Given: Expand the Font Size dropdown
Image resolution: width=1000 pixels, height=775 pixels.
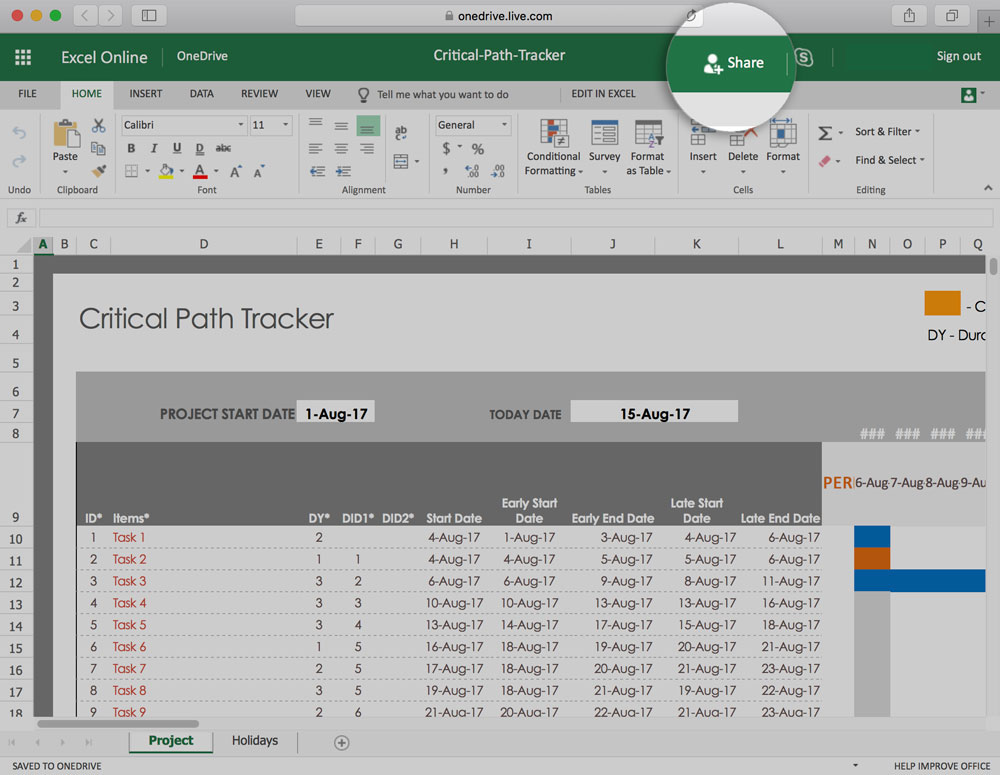Looking at the screenshot, I should (x=284, y=124).
